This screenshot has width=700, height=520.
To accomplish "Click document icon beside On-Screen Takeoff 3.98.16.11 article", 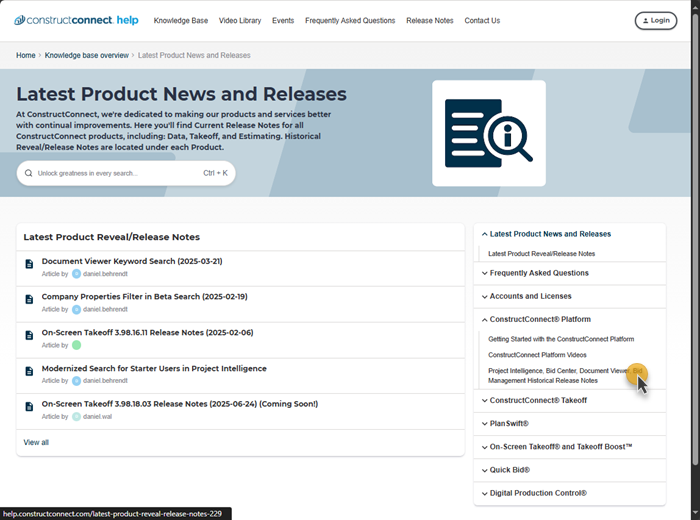I will (x=29, y=335).
